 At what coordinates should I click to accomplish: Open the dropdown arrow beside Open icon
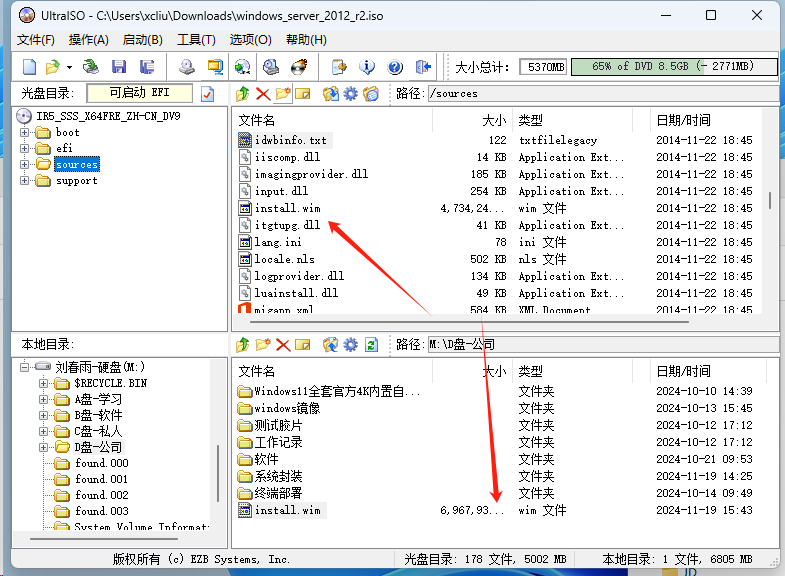pyautogui.click(x=70, y=67)
